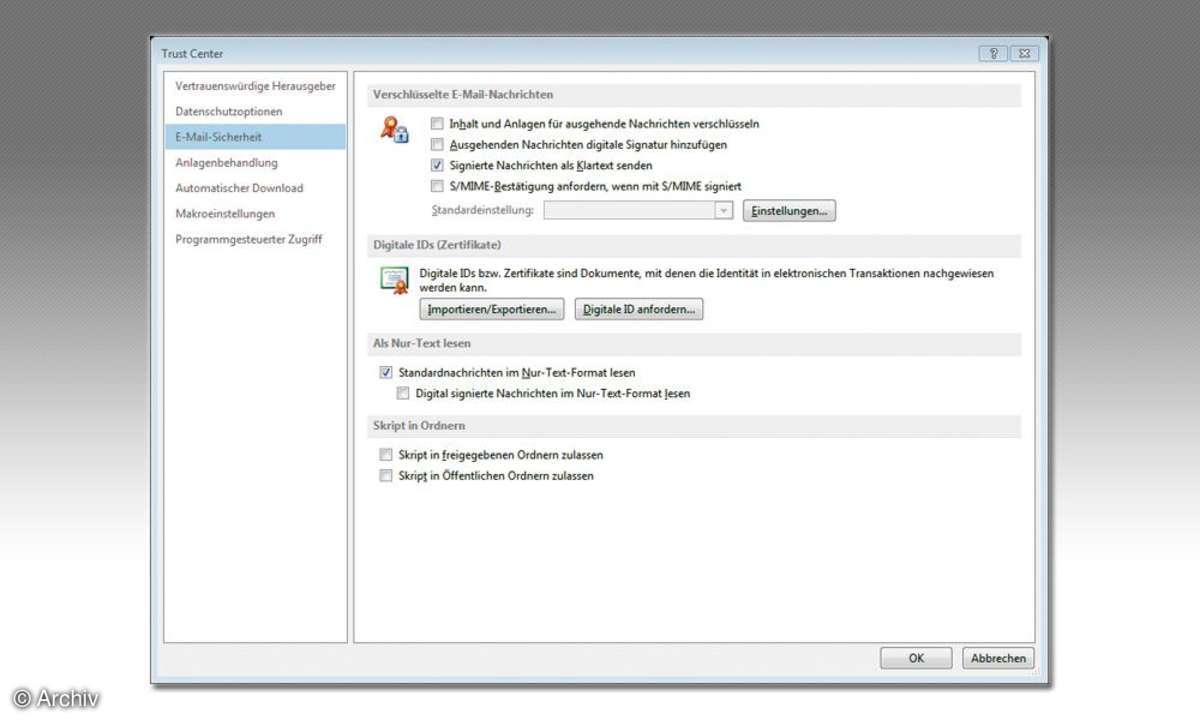Enable S/MIME-Bestätigung anfordern checkbox

pyautogui.click(x=437, y=186)
